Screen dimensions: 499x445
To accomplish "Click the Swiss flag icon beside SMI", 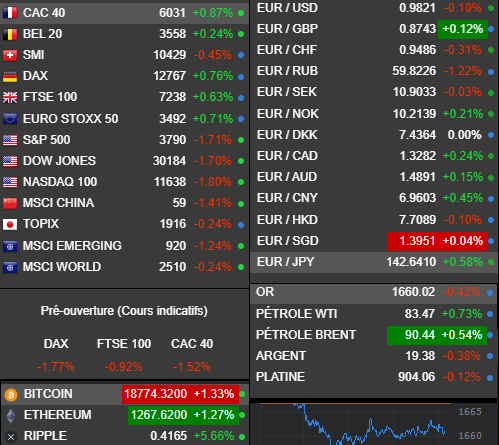I will tap(10, 55).
